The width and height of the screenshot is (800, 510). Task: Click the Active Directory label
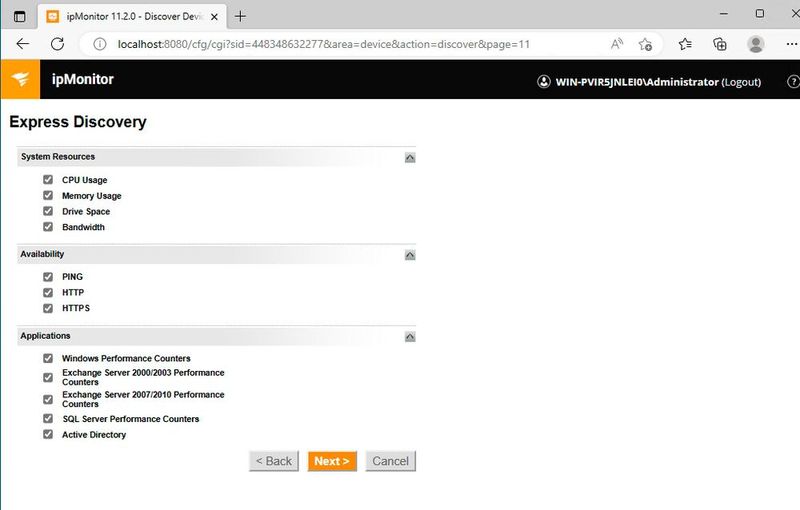(94, 435)
